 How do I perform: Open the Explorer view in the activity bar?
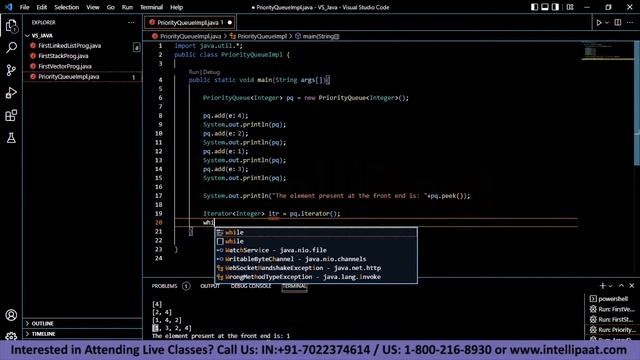click(x=11, y=26)
